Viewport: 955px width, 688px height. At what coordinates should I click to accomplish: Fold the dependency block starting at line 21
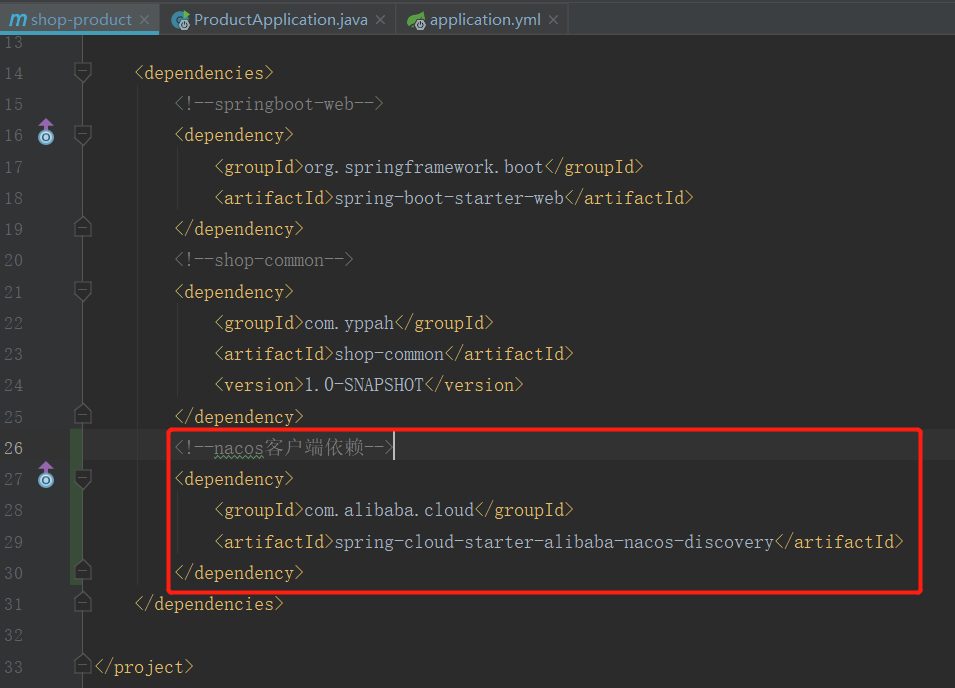coord(83,291)
